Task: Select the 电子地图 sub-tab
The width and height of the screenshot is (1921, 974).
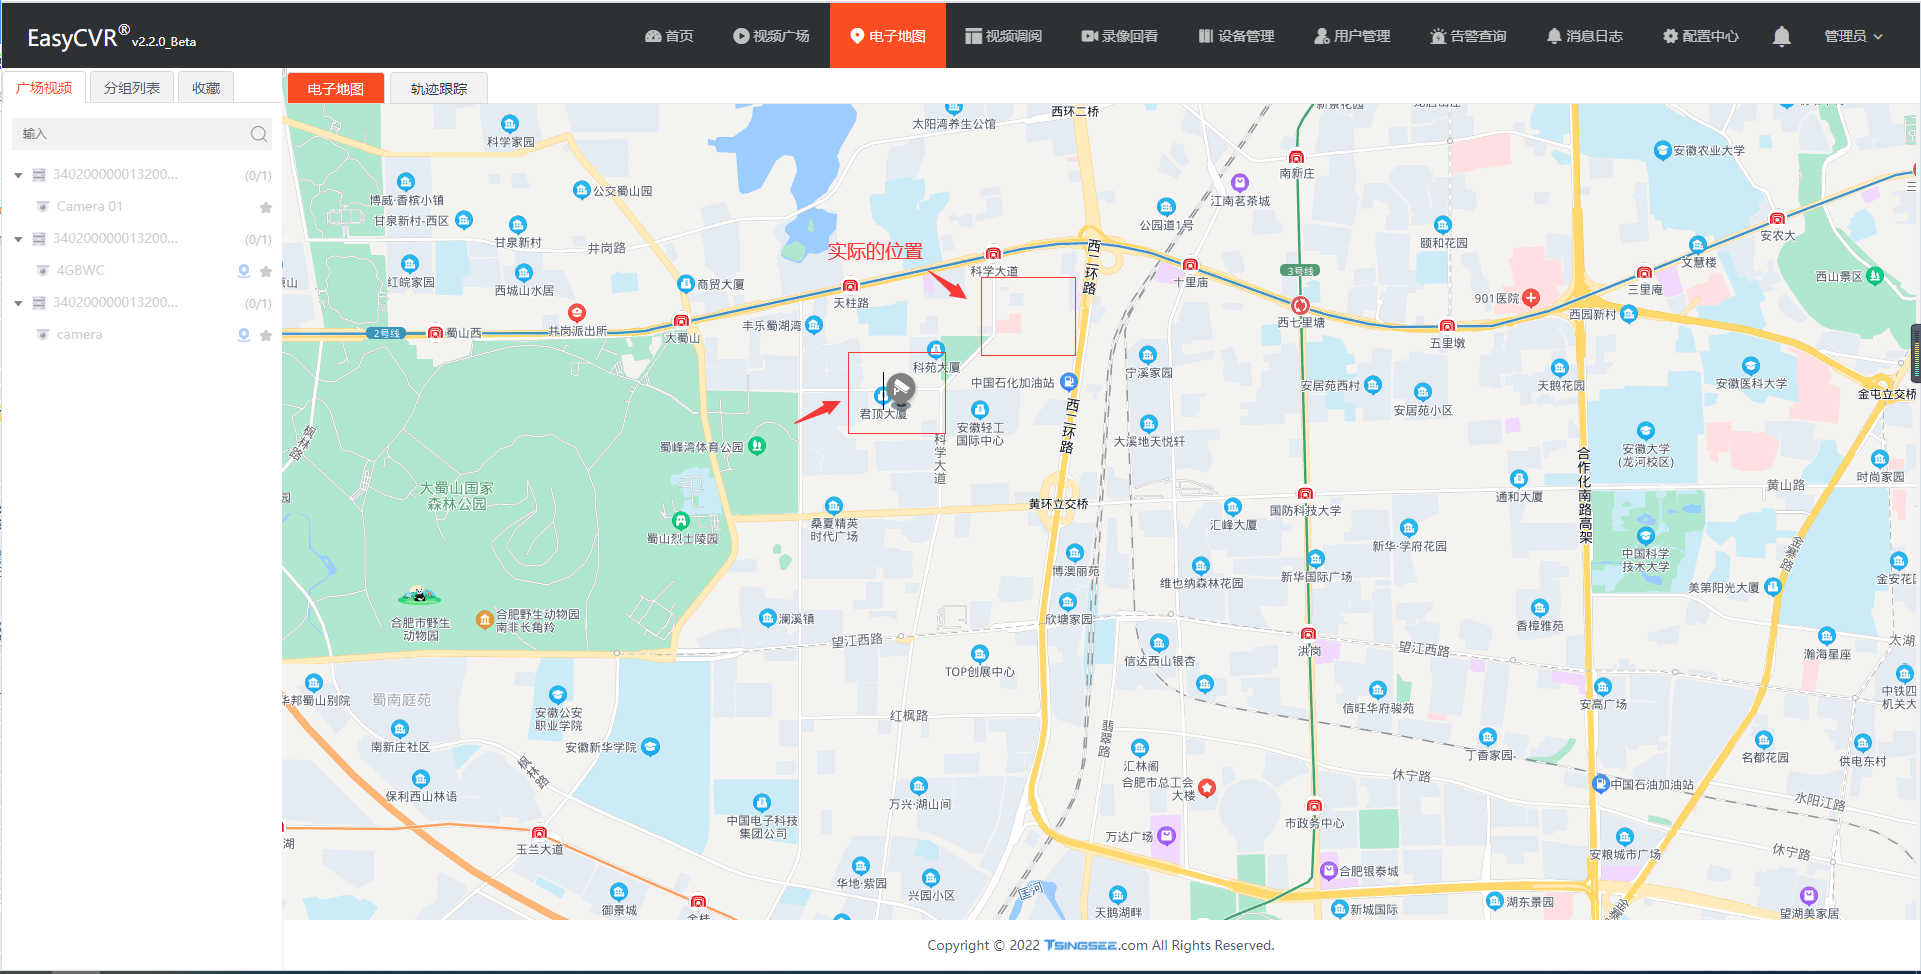Action: (x=335, y=89)
